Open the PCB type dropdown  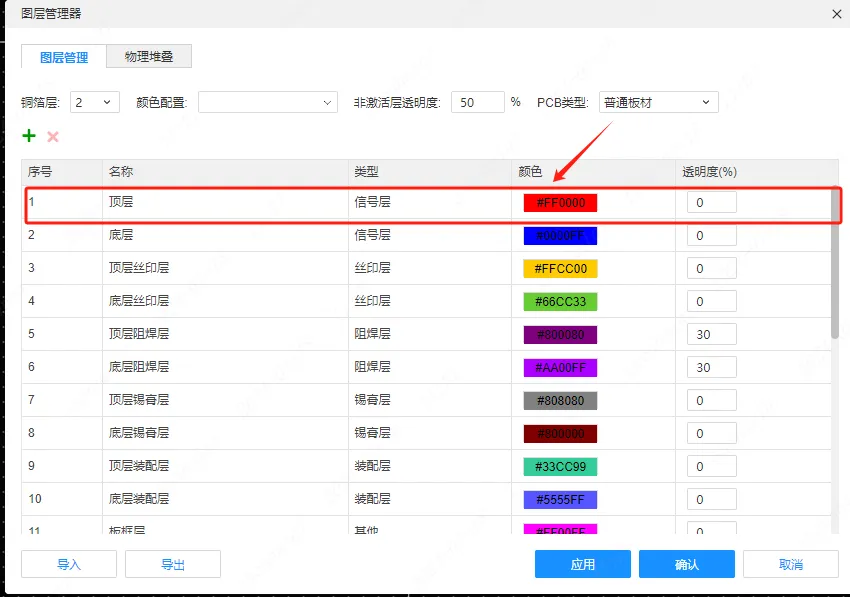tap(658, 102)
